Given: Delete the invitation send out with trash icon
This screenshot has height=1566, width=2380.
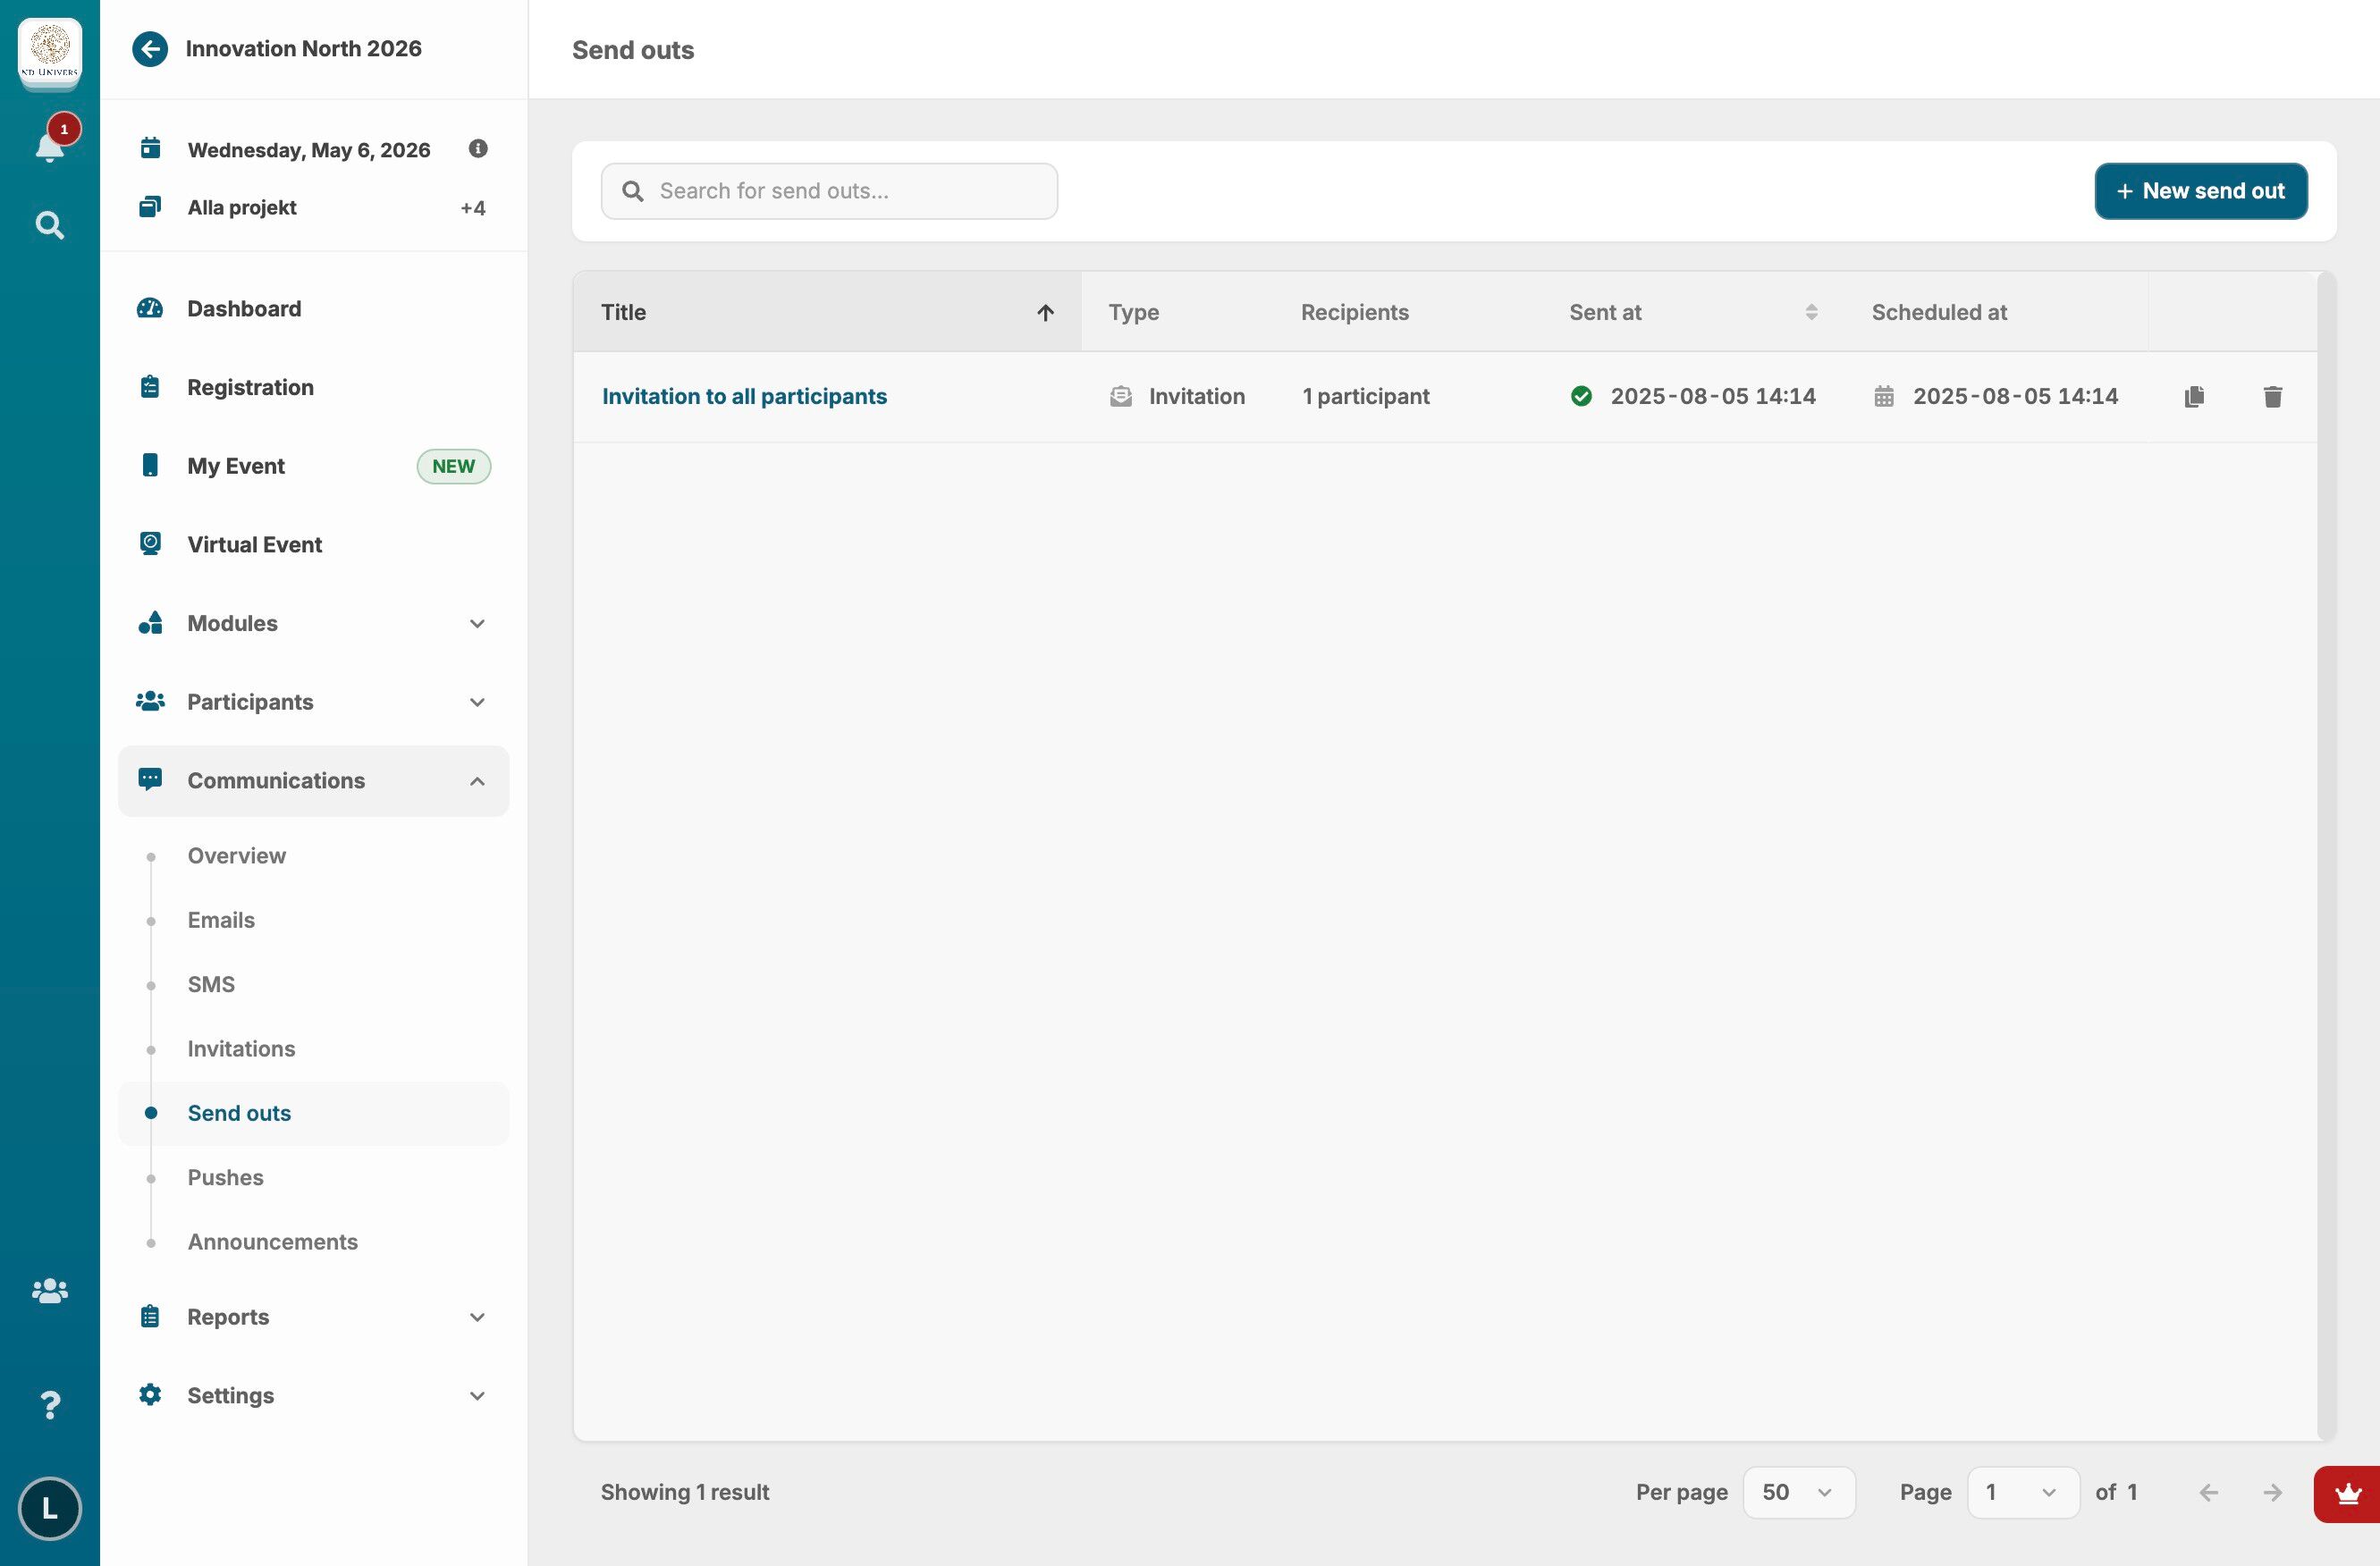Looking at the screenshot, I should click(2272, 397).
